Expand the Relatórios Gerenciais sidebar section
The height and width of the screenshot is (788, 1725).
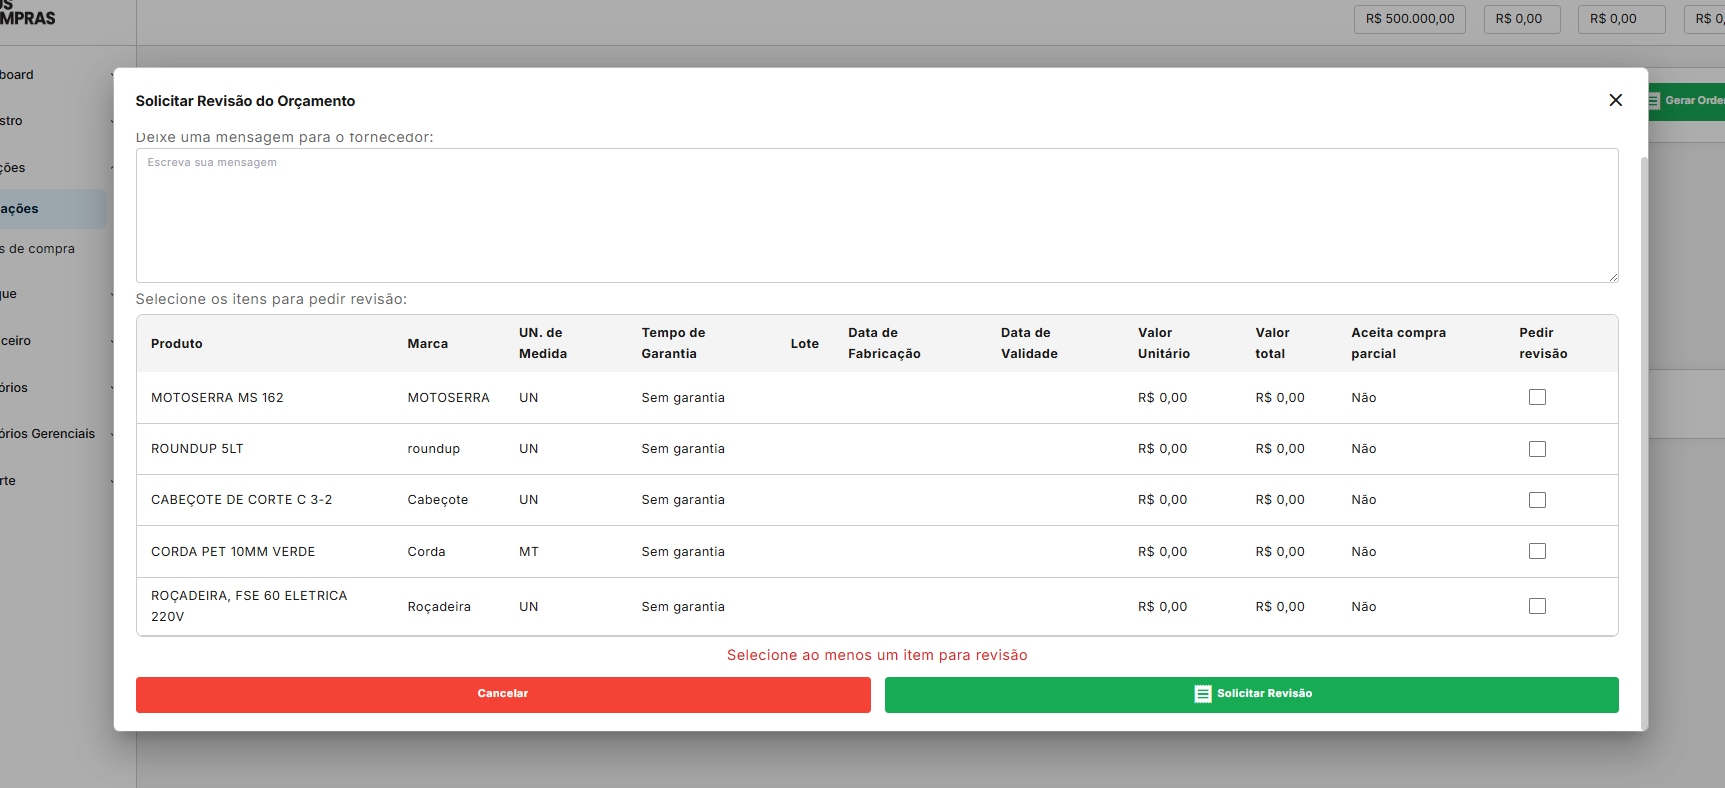50,434
